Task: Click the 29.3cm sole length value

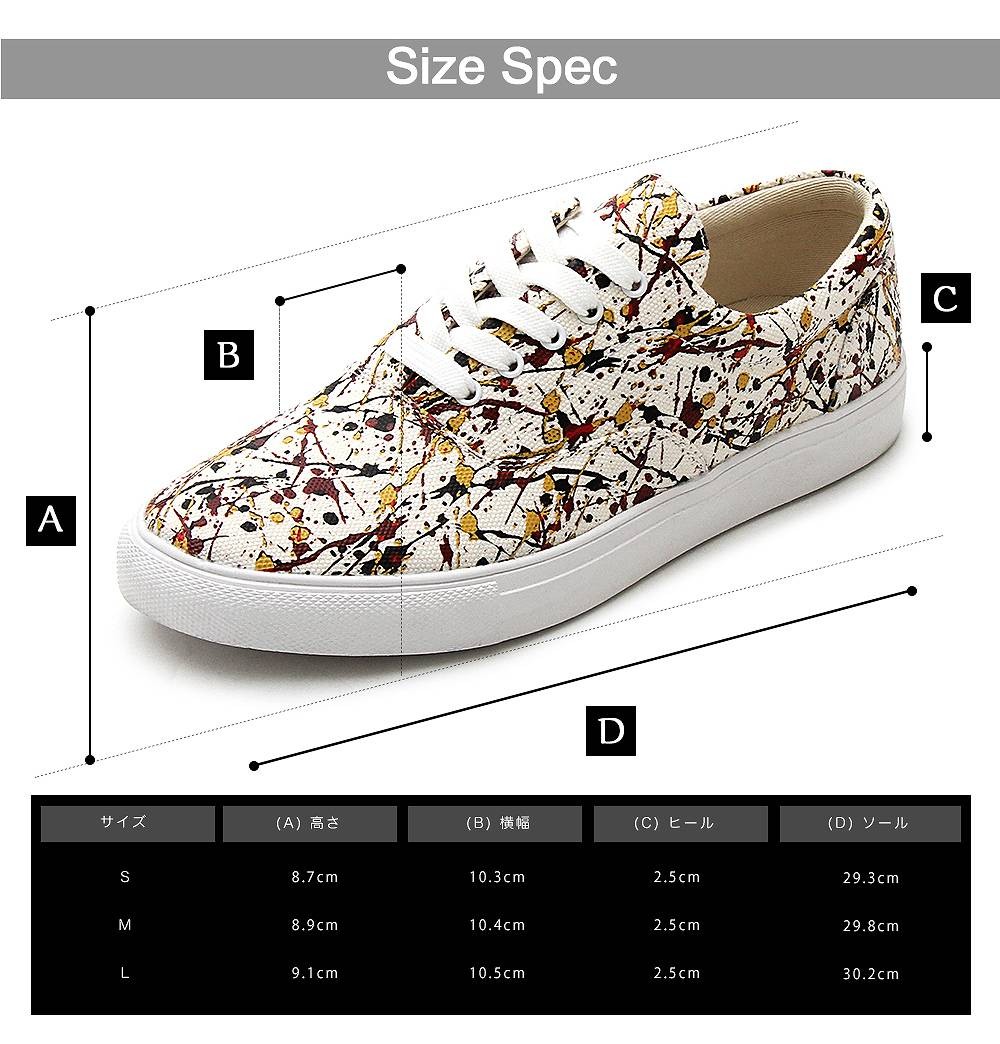Action: pos(871,878)
